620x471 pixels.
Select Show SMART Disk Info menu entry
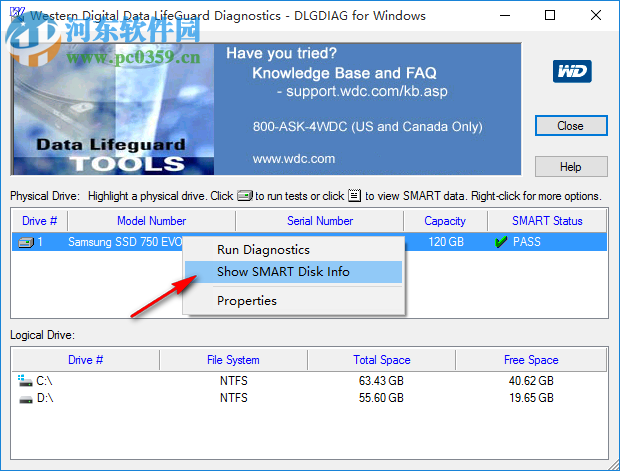point(293,272)
